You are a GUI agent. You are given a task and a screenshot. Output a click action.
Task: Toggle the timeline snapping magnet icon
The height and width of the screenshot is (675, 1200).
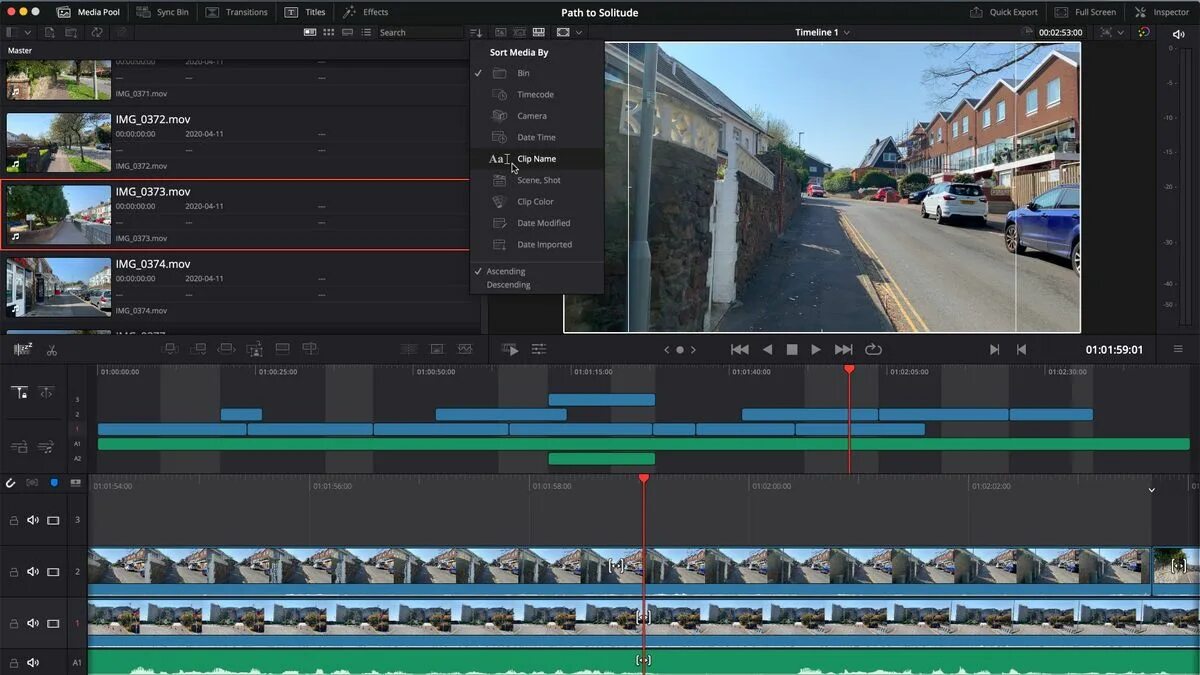(11, 483)
